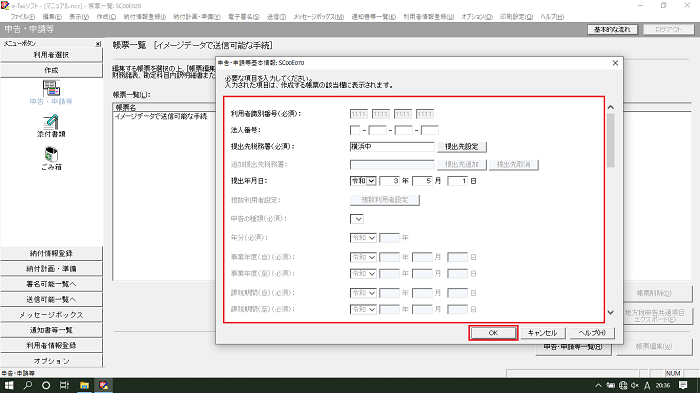Image resolution: width=700 pixels, height=393 pixels.
Task: Open the 課税期間(至) era dropdown
Action: point(363,309)
